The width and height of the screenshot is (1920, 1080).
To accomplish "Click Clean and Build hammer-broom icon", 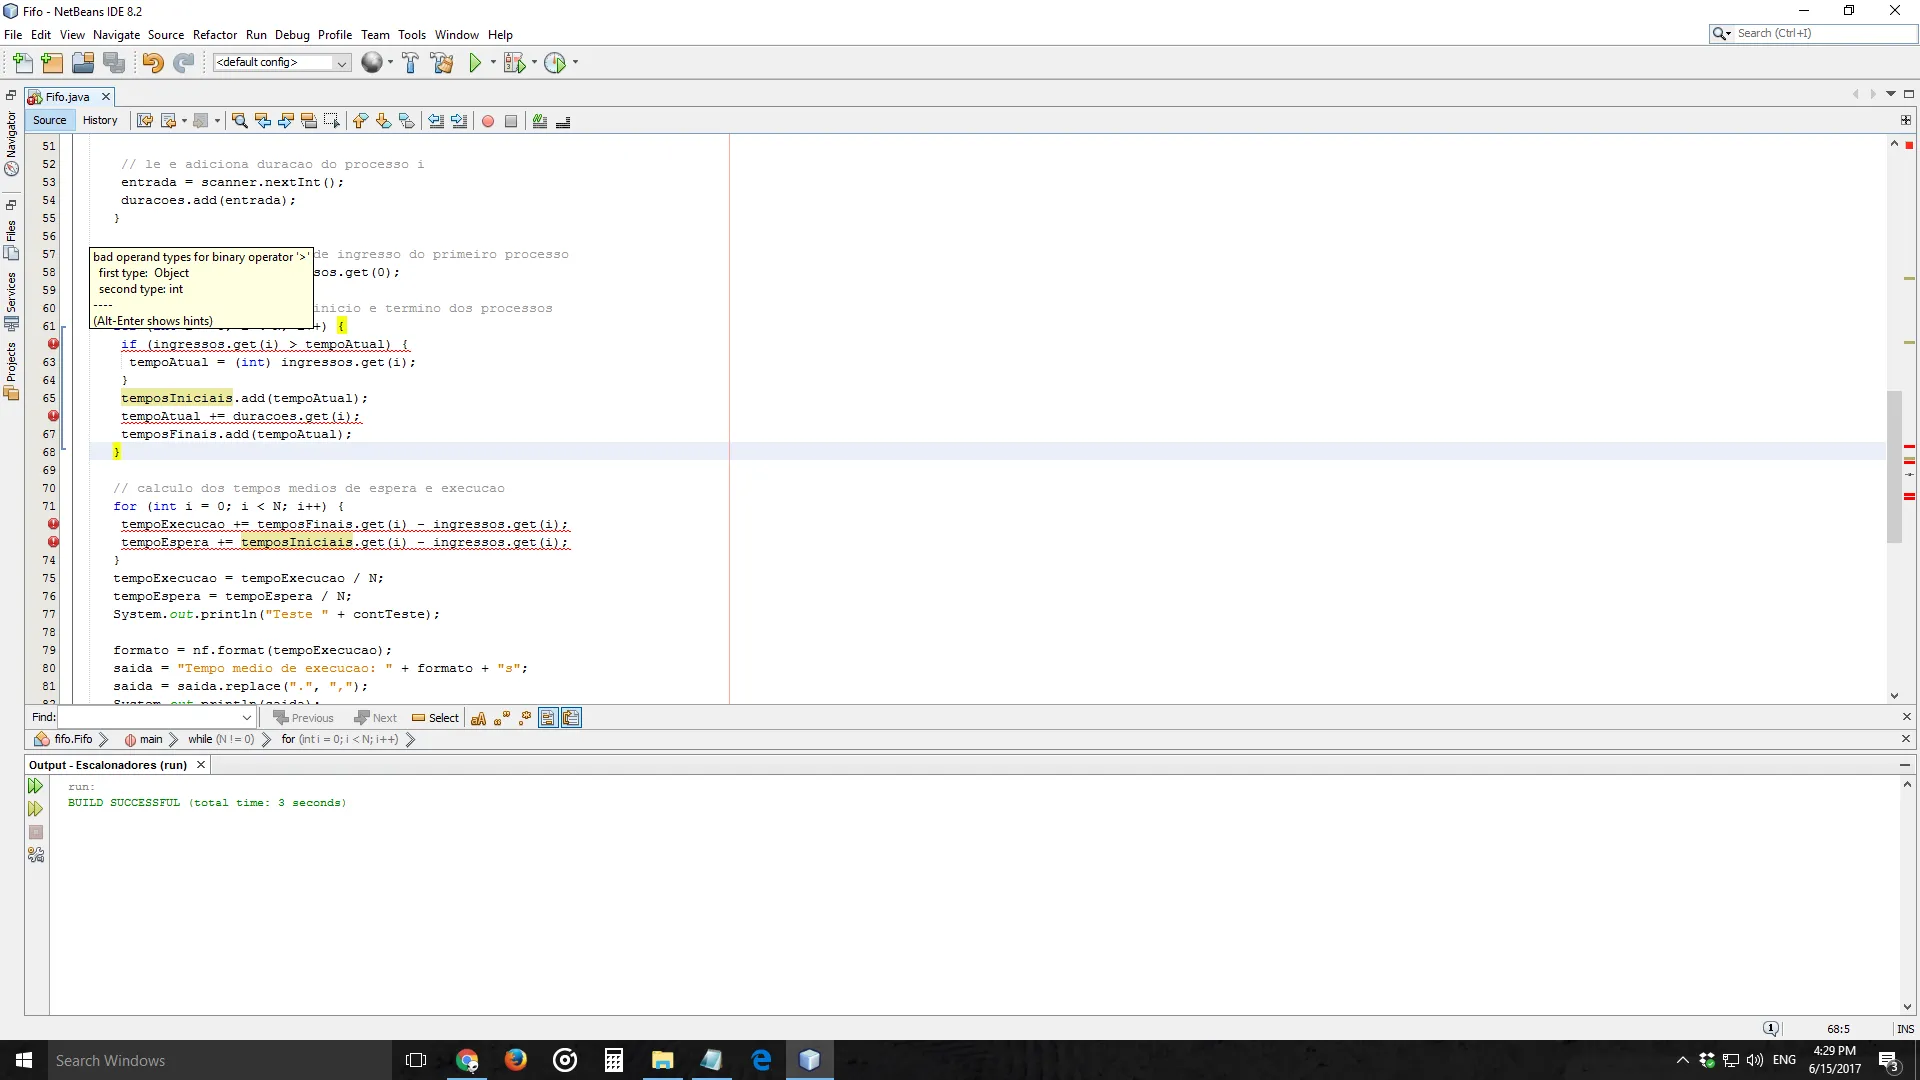I will point(442,63).
